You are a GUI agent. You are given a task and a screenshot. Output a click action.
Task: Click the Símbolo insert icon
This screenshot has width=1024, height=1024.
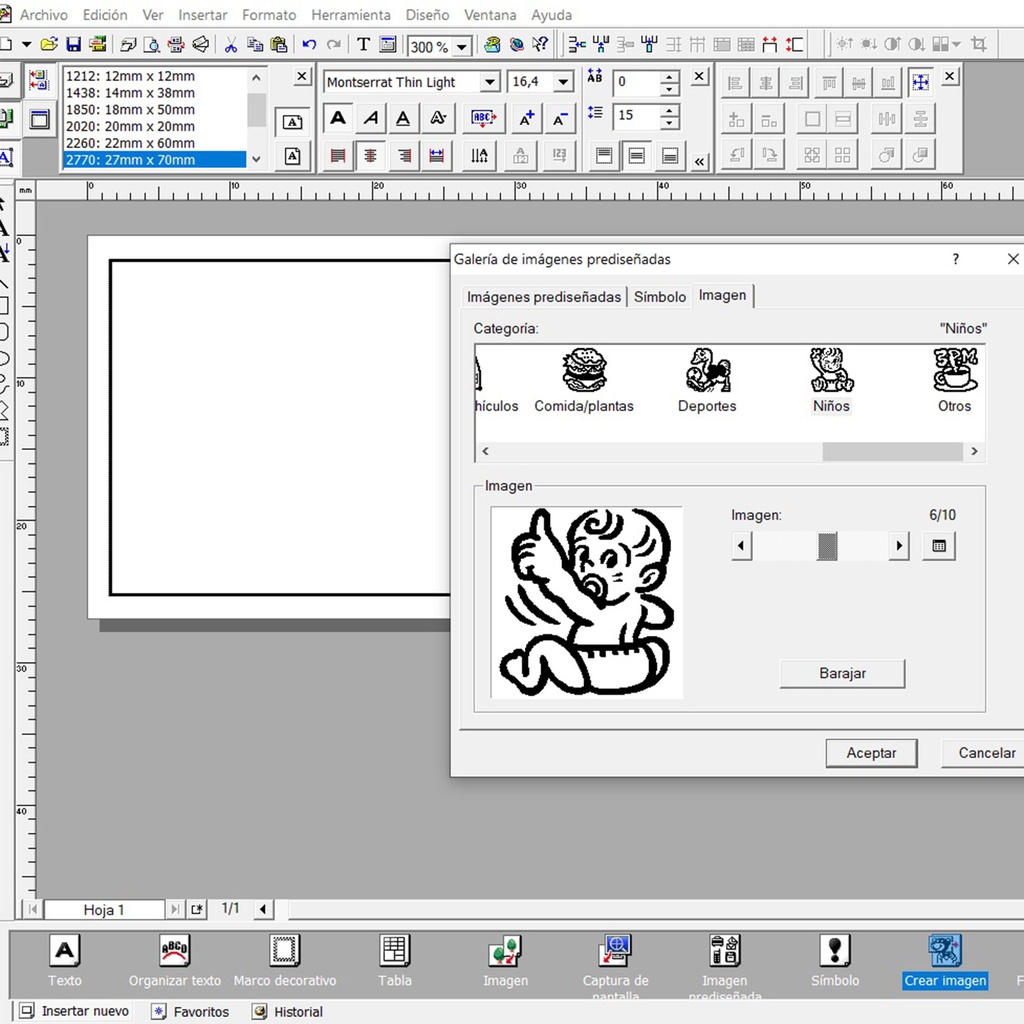coord(835,952)
